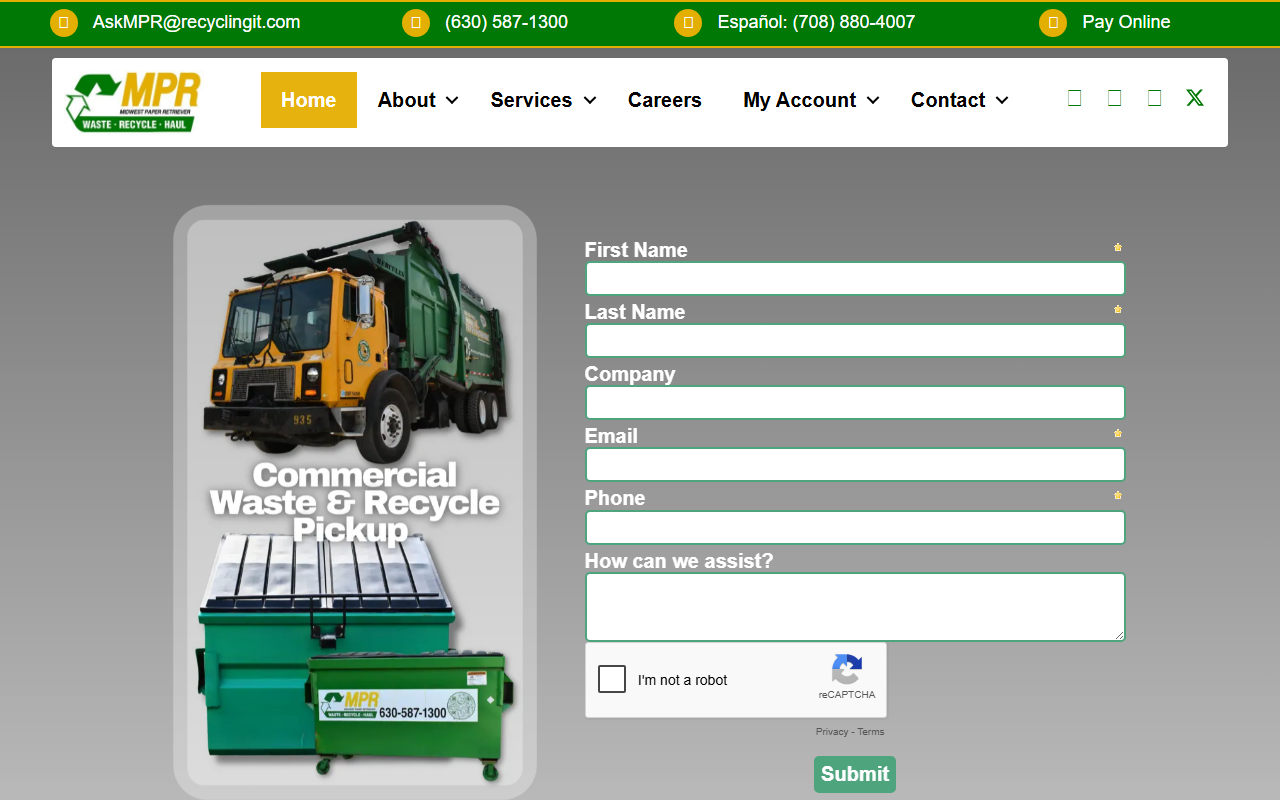The width and height of the screenshot is (1280, 800).
Task: Open the Services menu item
Action: (531, 100)
